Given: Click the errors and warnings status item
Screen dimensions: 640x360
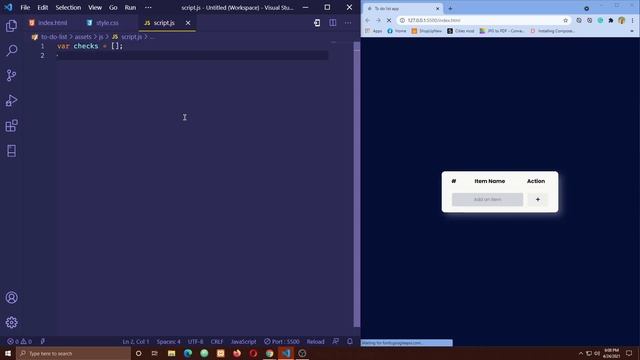Looking at the screenshot, I should pyautogui.click(x=19, y=341).
